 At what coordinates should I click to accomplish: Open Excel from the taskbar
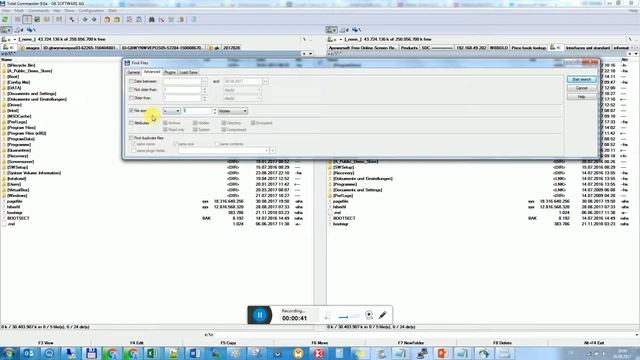click(x=153, y=353)
